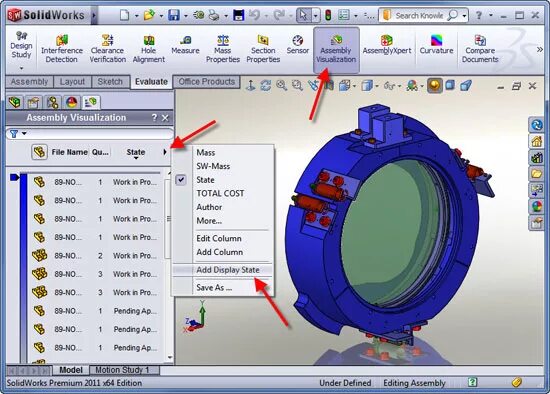Open the FeatureManager design tree tab
The height and width of the screenshot is (394, 550).
click(15, 102)
